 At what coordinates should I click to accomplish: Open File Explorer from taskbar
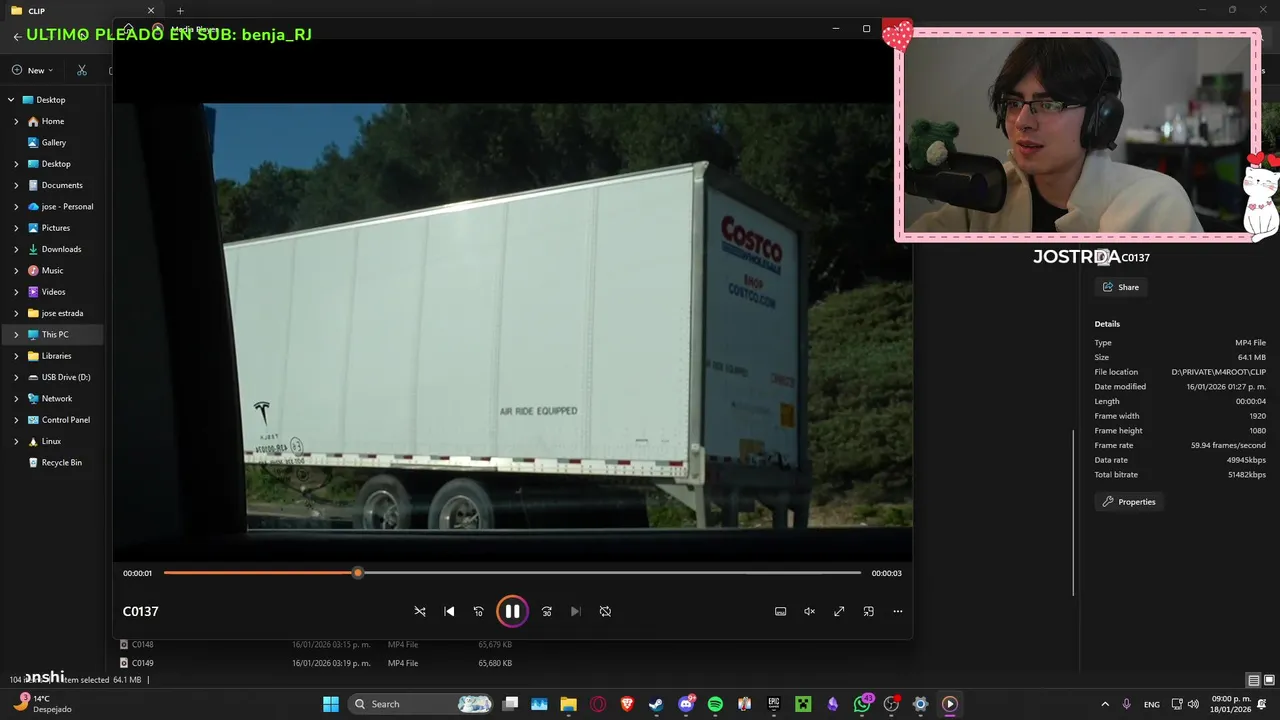tap(568, 704)
